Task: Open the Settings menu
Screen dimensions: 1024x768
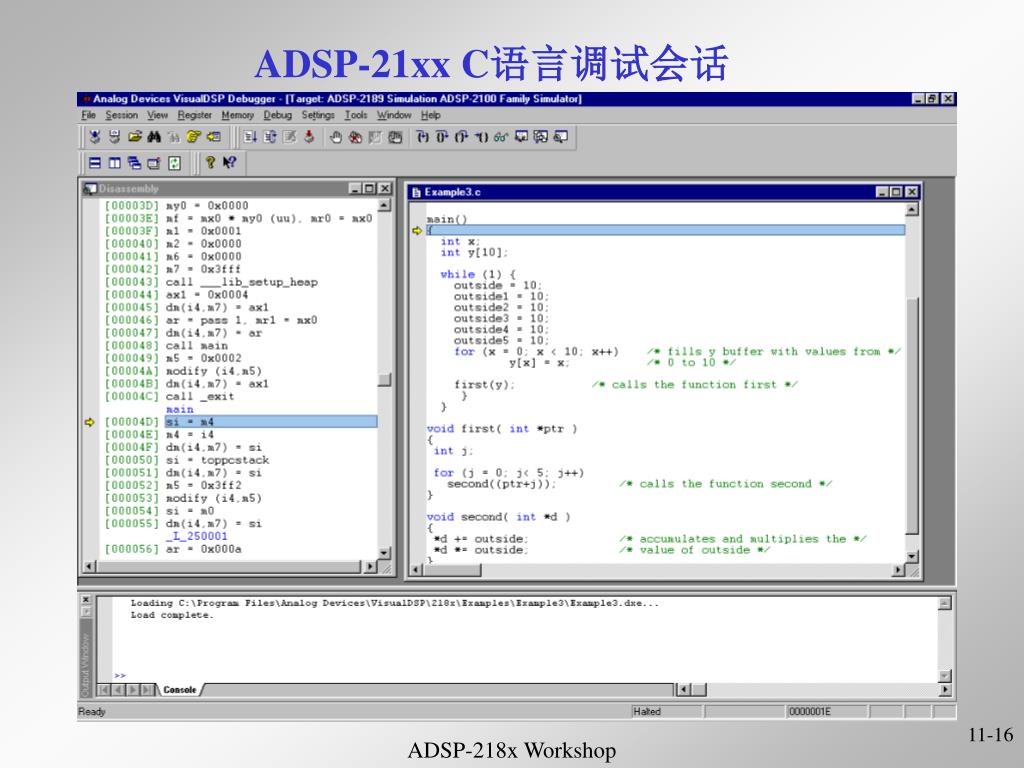Action: coord(318,115)
